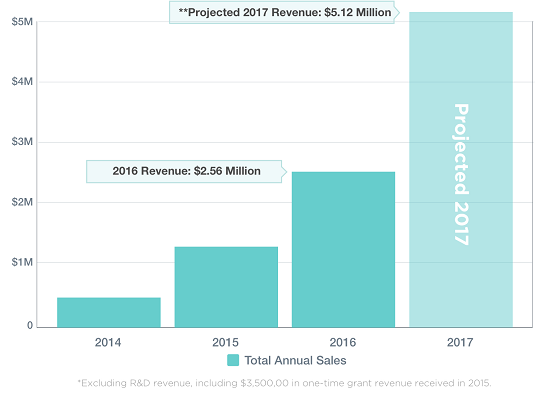Click the $5M y-axis label
The image size is (550, 399).
[22, 22]
